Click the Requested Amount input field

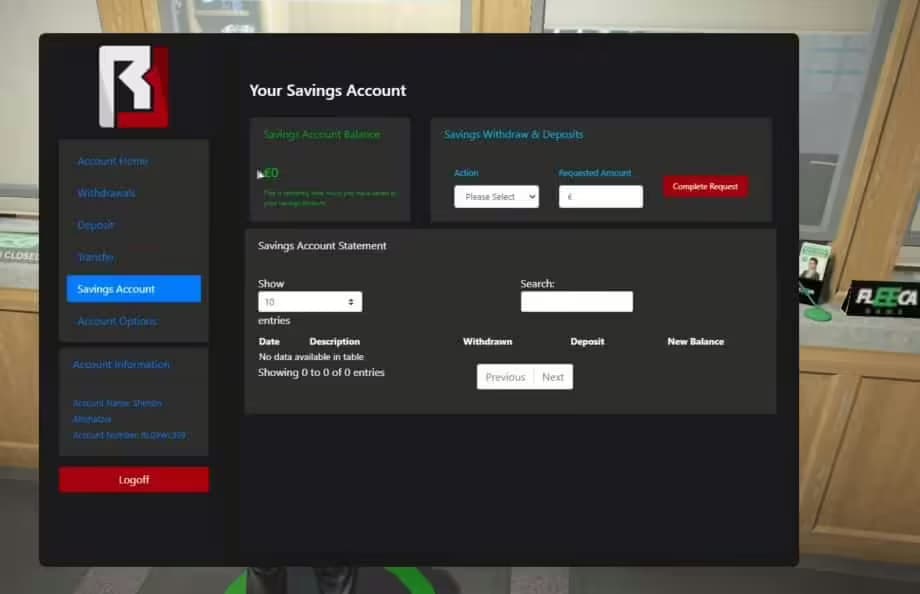pos(600,196)
